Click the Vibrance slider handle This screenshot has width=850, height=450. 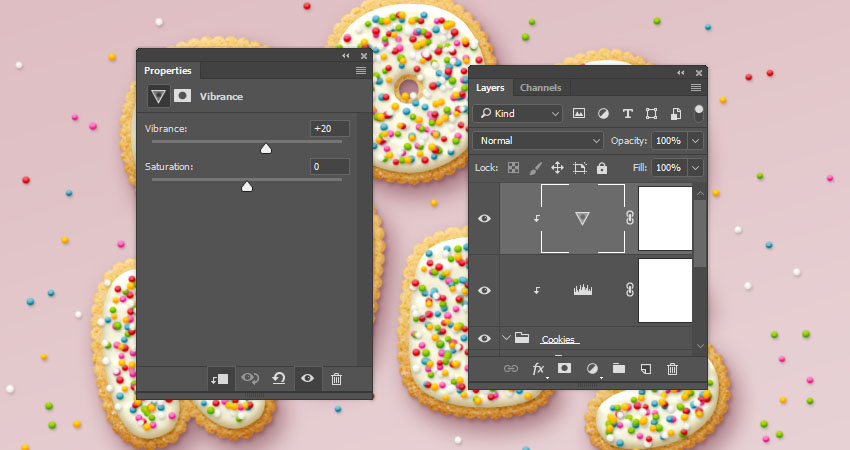266,149
